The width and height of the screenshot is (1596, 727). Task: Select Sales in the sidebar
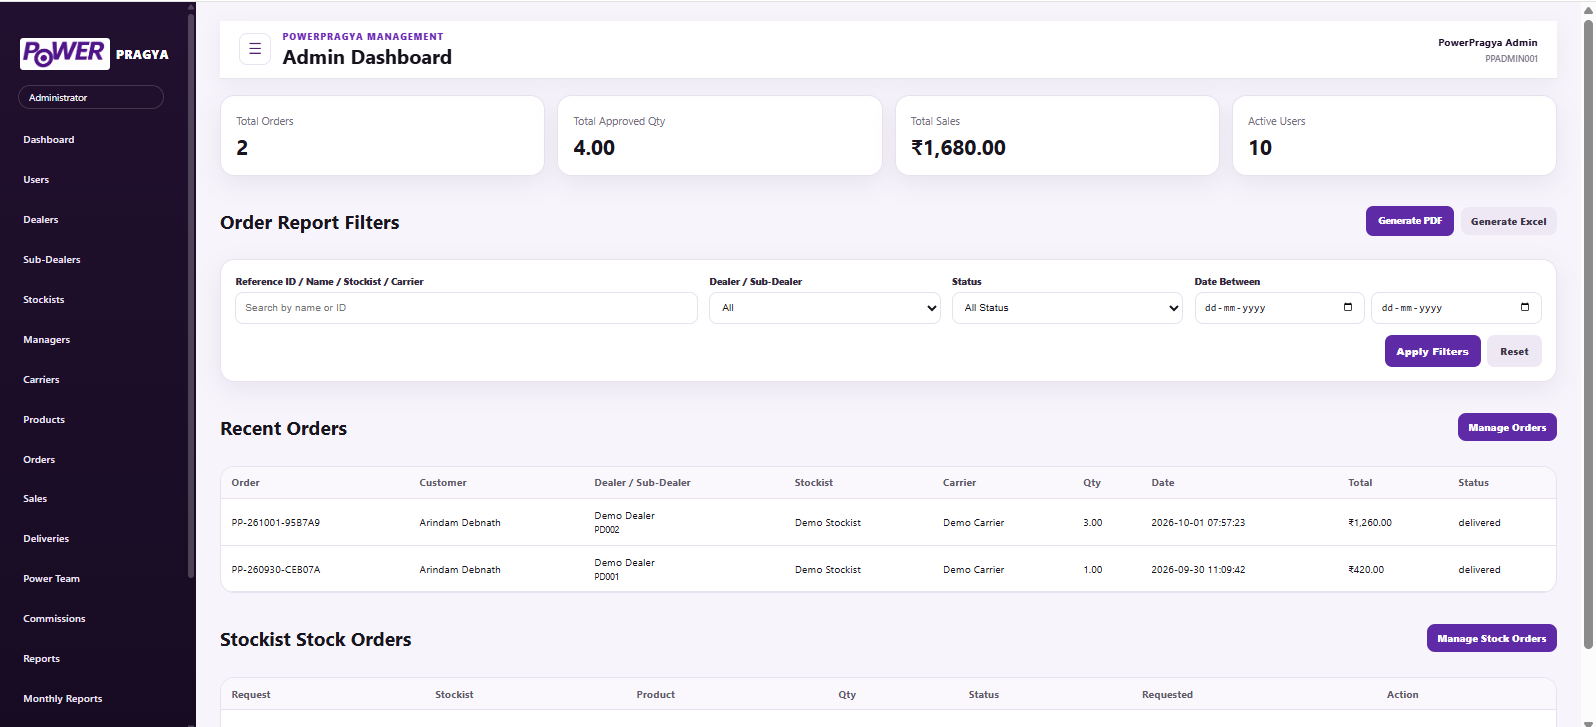35,499
